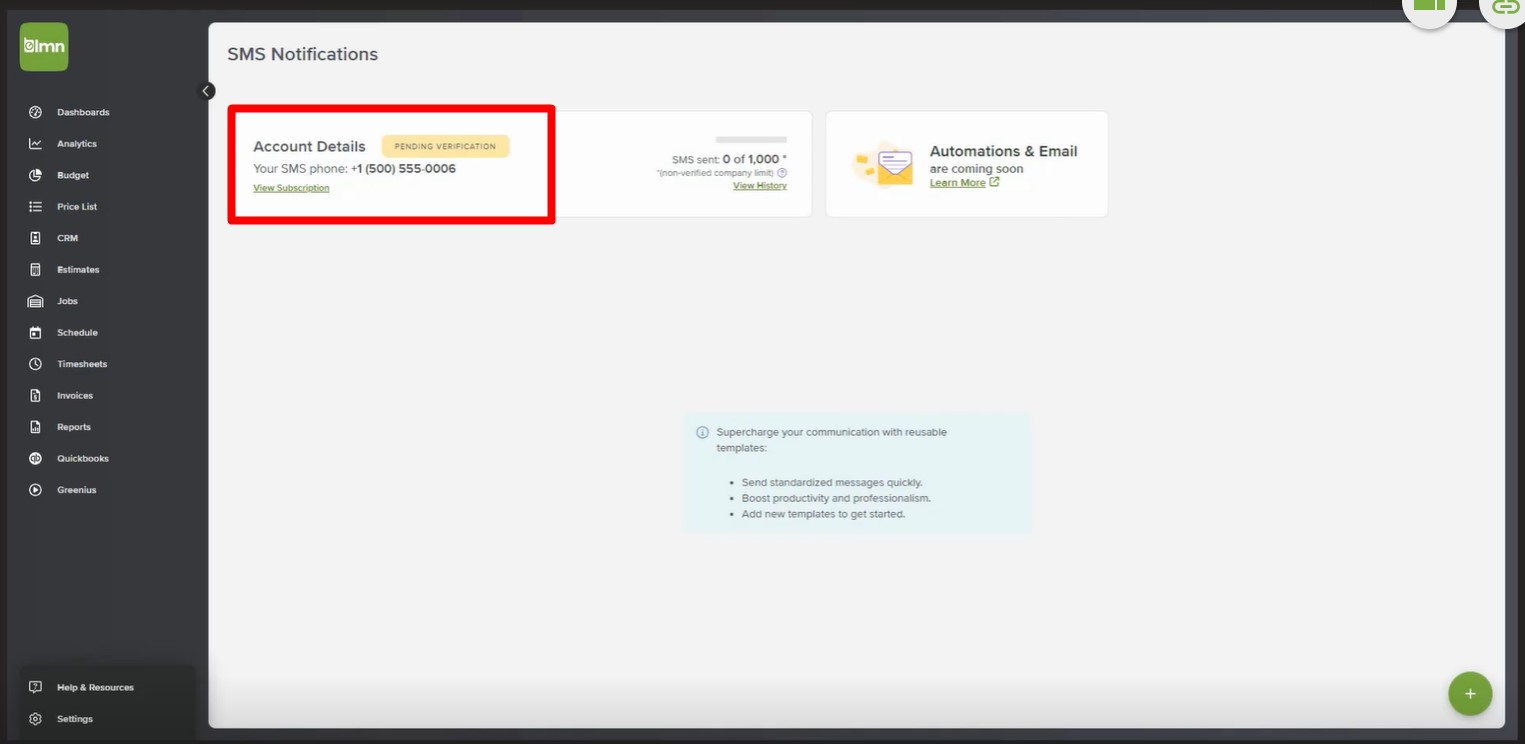Click the Jobs garage icon
This screenshot has width=1525, height=744.
coord(35,301)
